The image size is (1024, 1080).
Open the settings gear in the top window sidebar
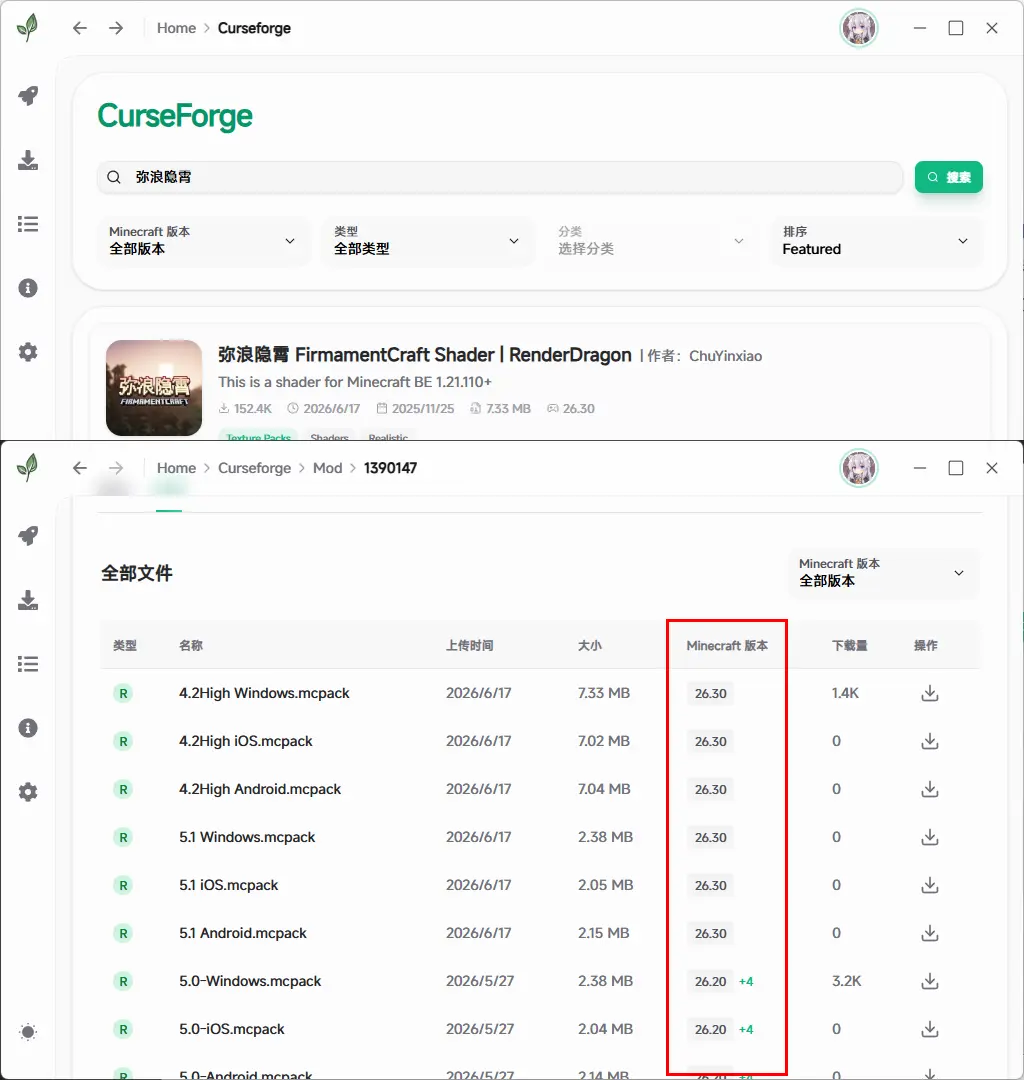point(28,352)
